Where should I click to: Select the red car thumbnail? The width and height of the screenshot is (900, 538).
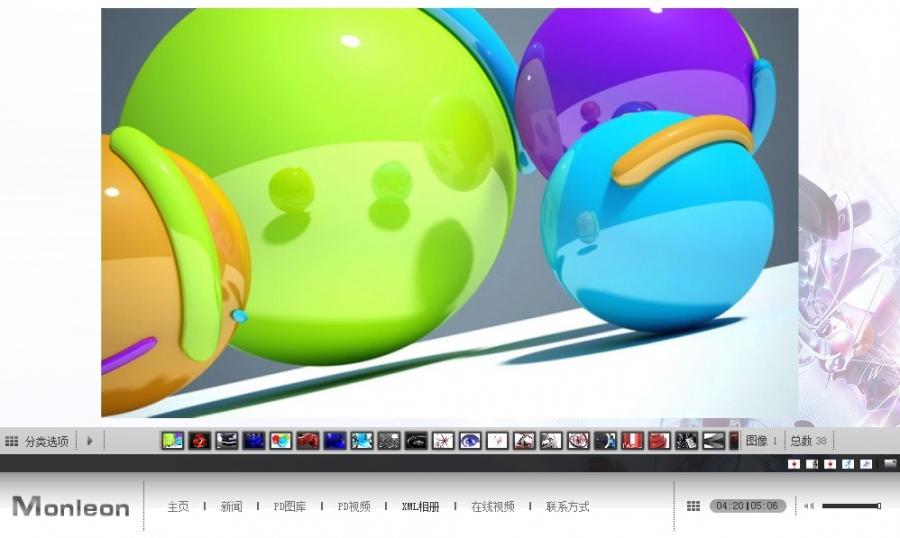[x=308, y=440]
